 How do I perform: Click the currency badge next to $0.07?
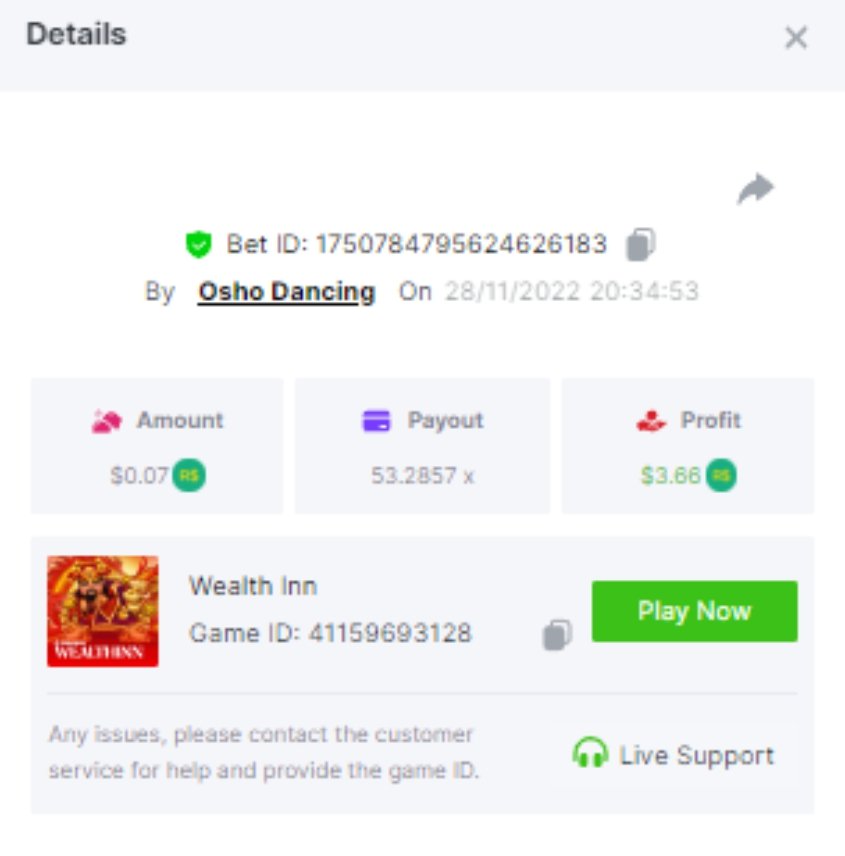[189, 475]
